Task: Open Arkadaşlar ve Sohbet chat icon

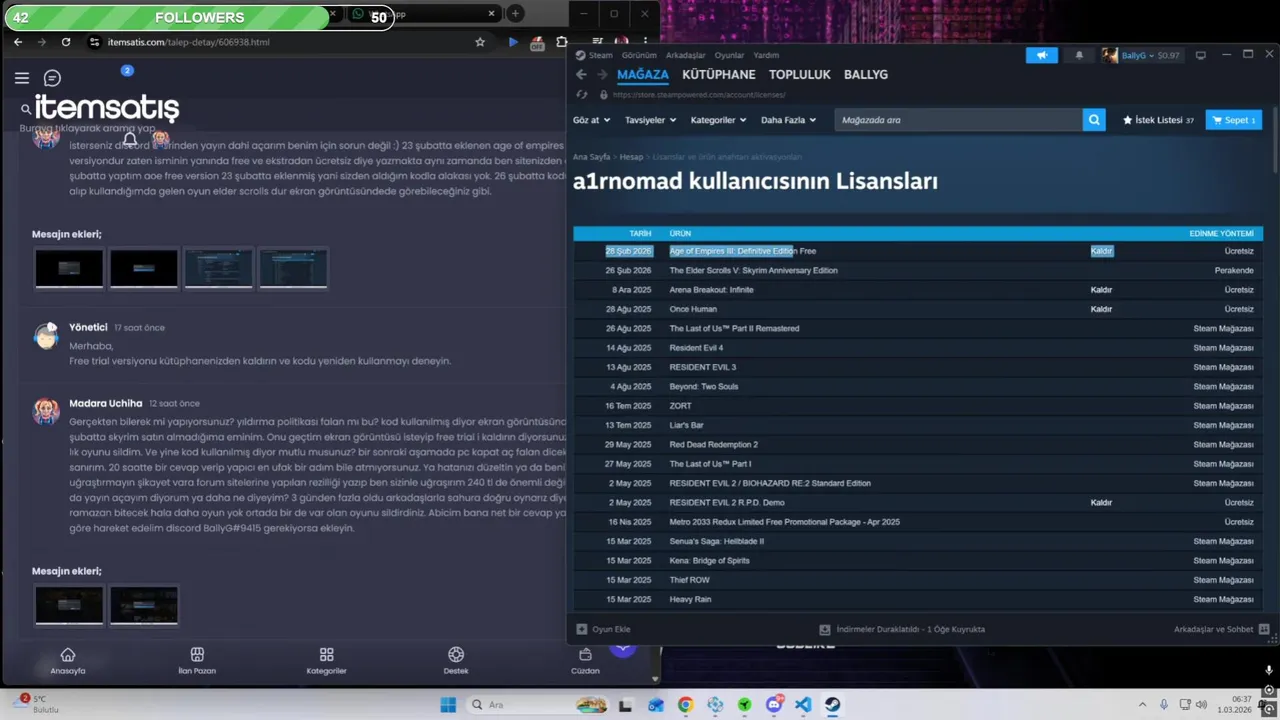Action: pyautogui.click(x=1264, y=629)
